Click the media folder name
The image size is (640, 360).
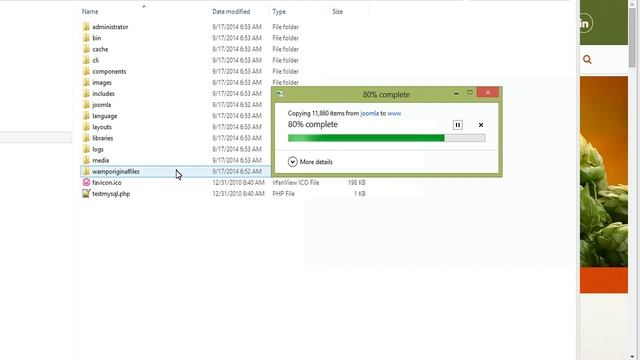point(100,160)
